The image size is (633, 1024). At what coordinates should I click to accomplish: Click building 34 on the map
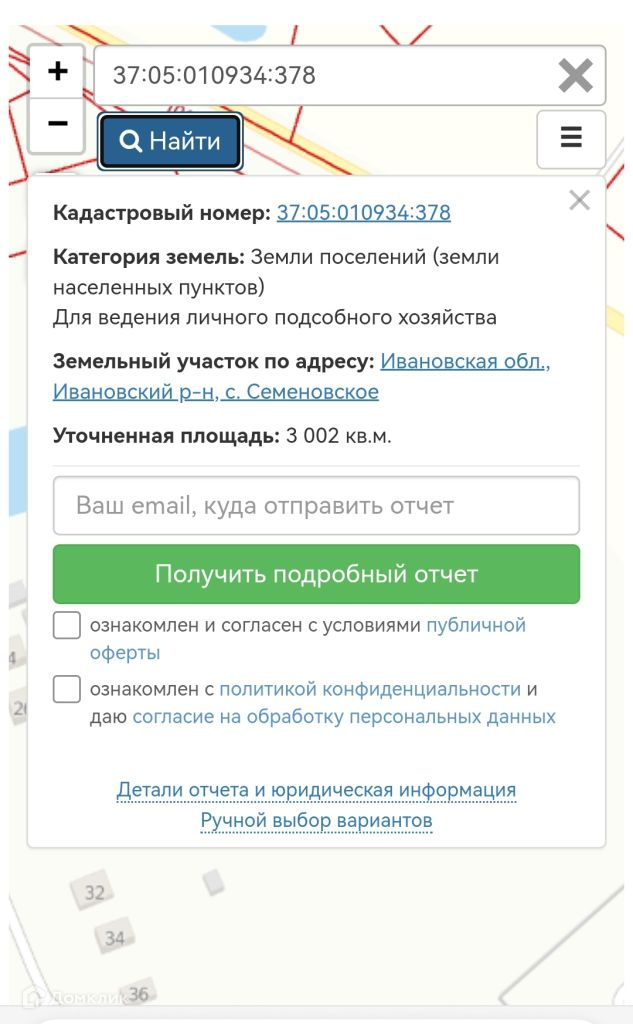[x=115, y=938]
